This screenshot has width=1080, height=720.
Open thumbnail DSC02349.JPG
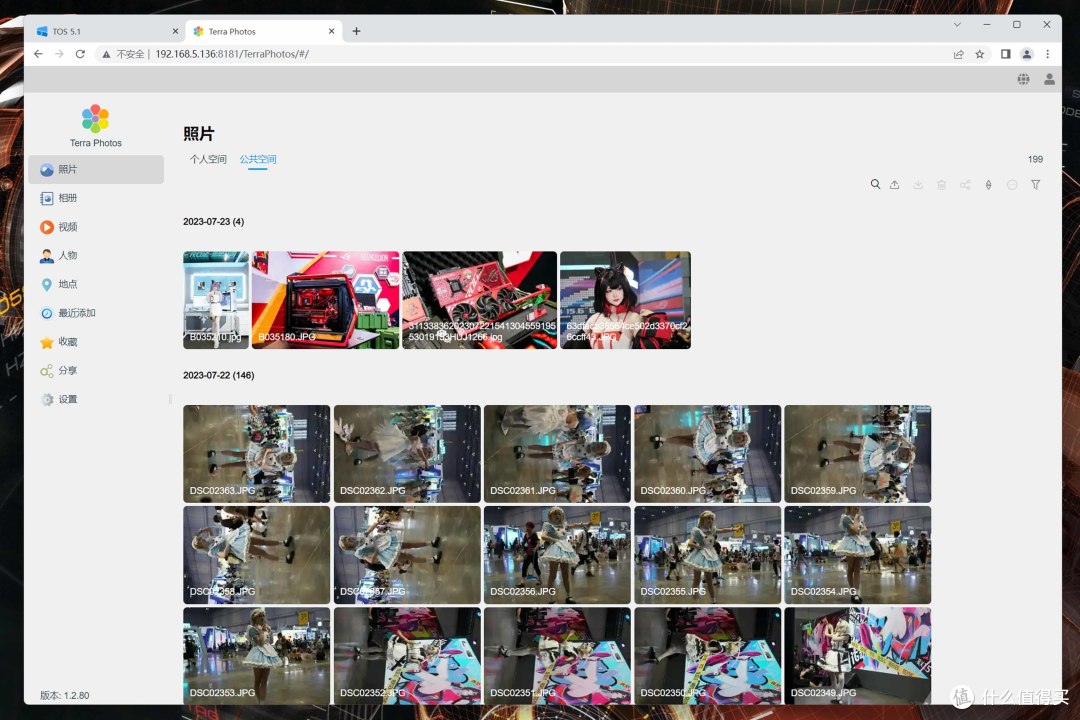tap(858, 655)
